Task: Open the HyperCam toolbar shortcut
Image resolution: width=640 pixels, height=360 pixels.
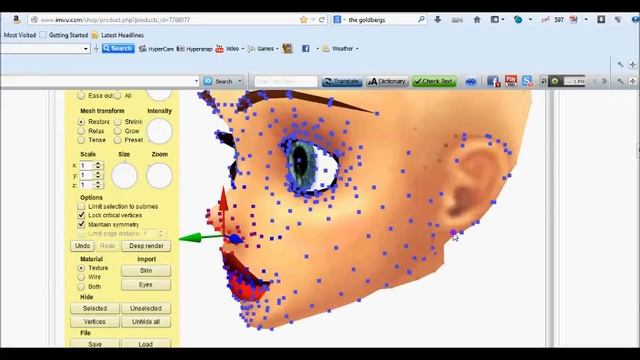Action: 157,49
